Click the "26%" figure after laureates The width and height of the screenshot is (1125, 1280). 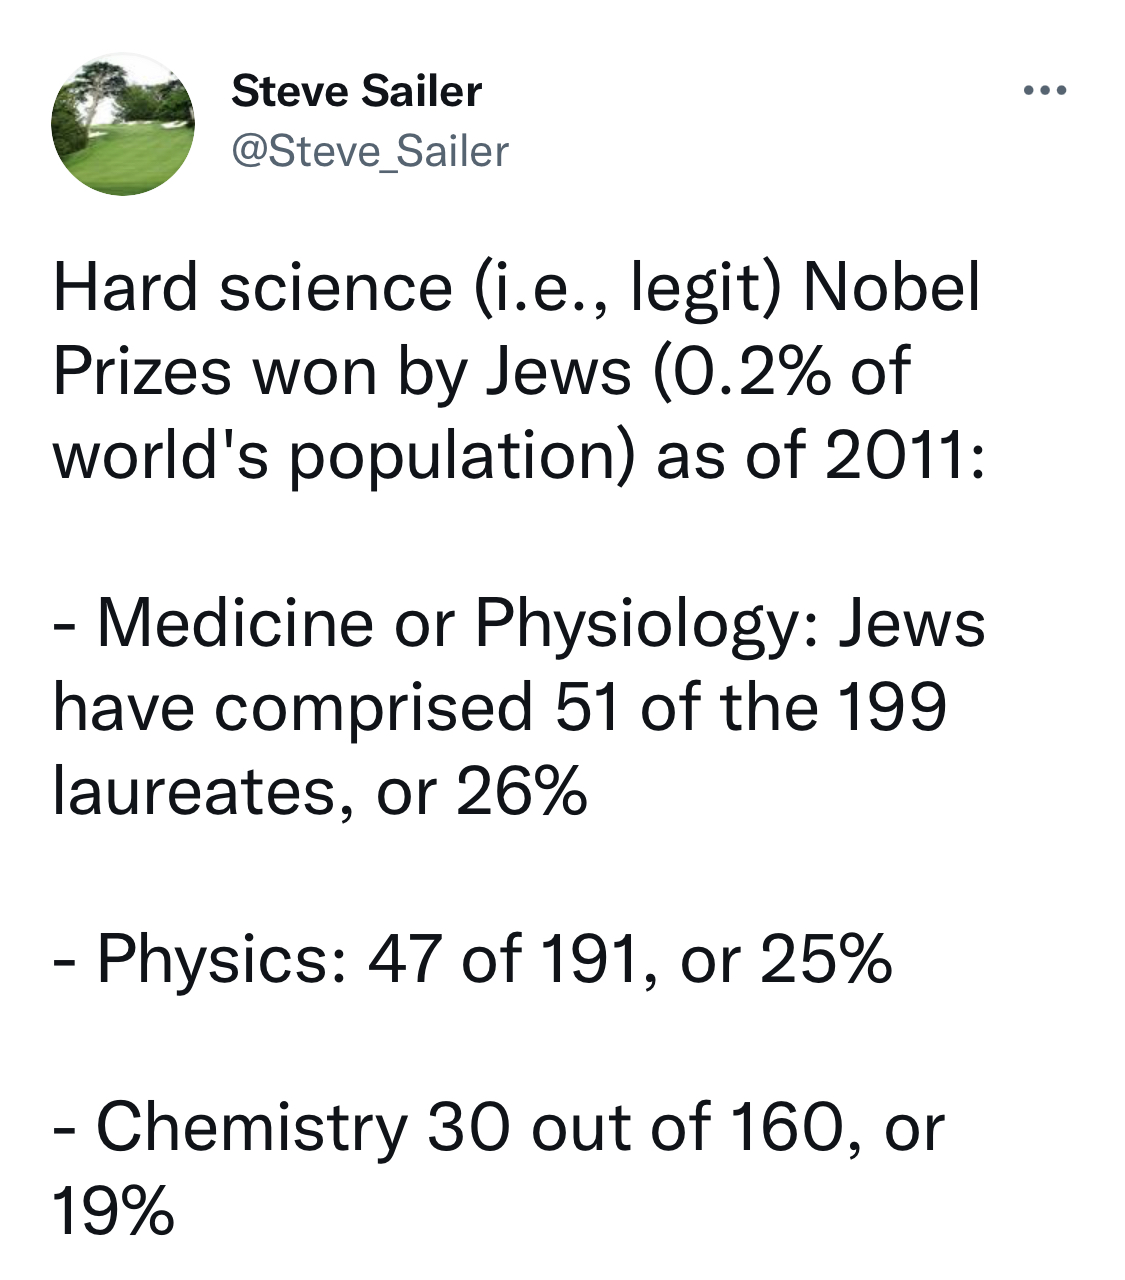click(521, 792)
